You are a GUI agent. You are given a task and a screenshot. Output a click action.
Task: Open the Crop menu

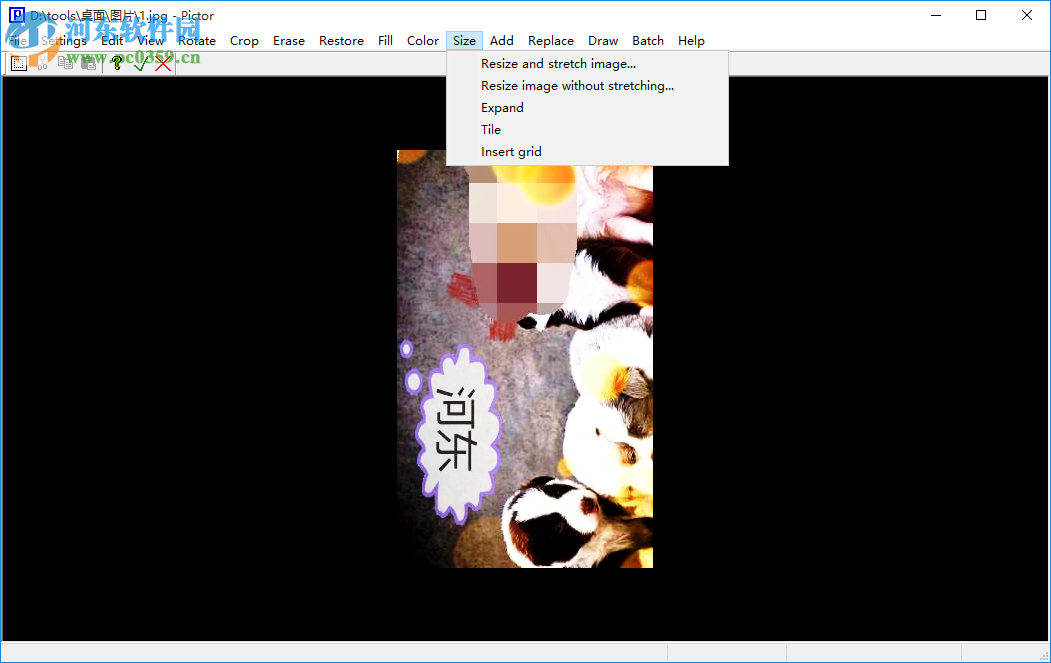(x=244, y=40)
